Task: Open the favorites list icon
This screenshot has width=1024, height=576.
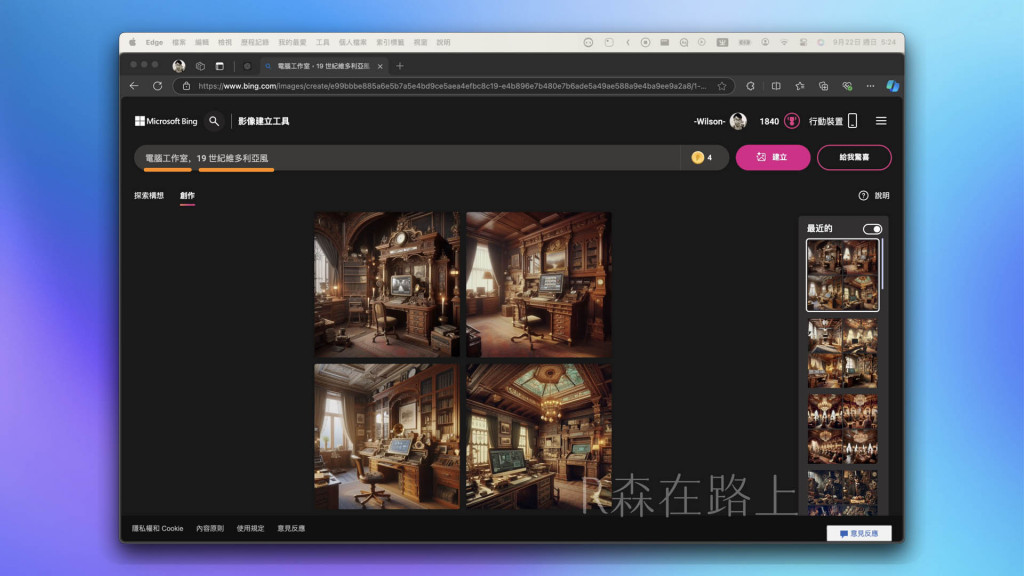Action: (800, 86)
